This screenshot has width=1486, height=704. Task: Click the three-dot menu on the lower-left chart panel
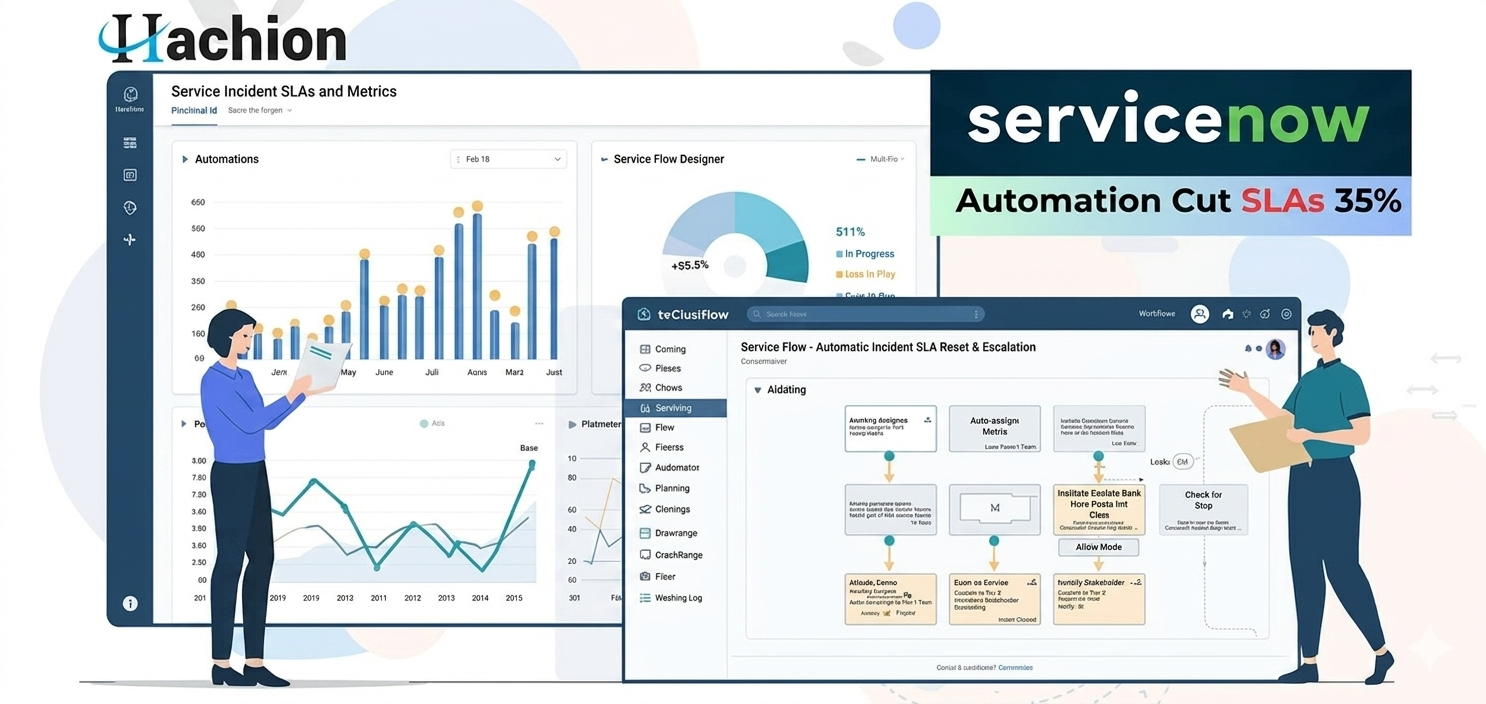click(x=539, y=424)
